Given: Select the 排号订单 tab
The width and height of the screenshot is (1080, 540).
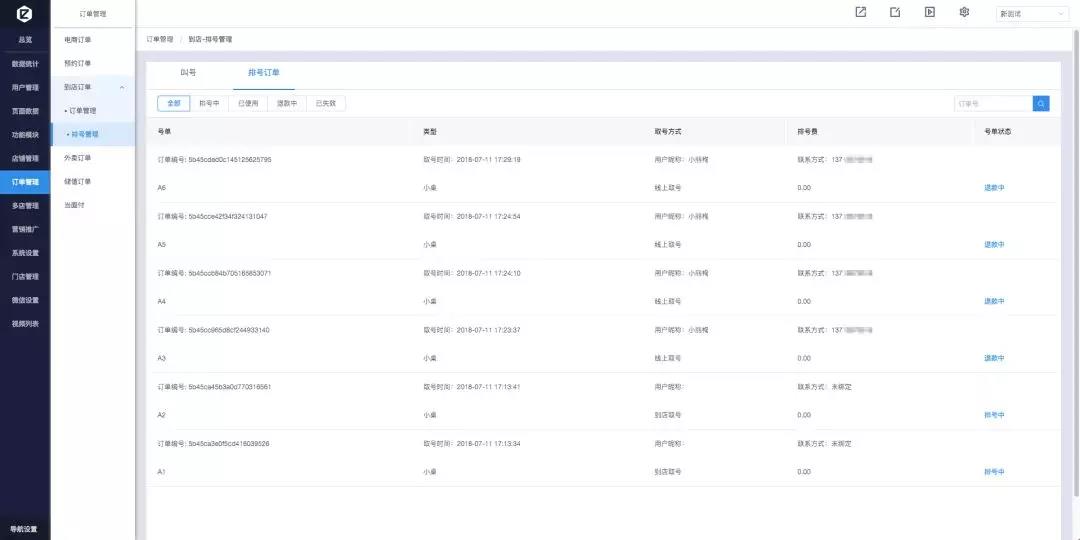Looking at the screenshot, I should click(x=264, y=72).
